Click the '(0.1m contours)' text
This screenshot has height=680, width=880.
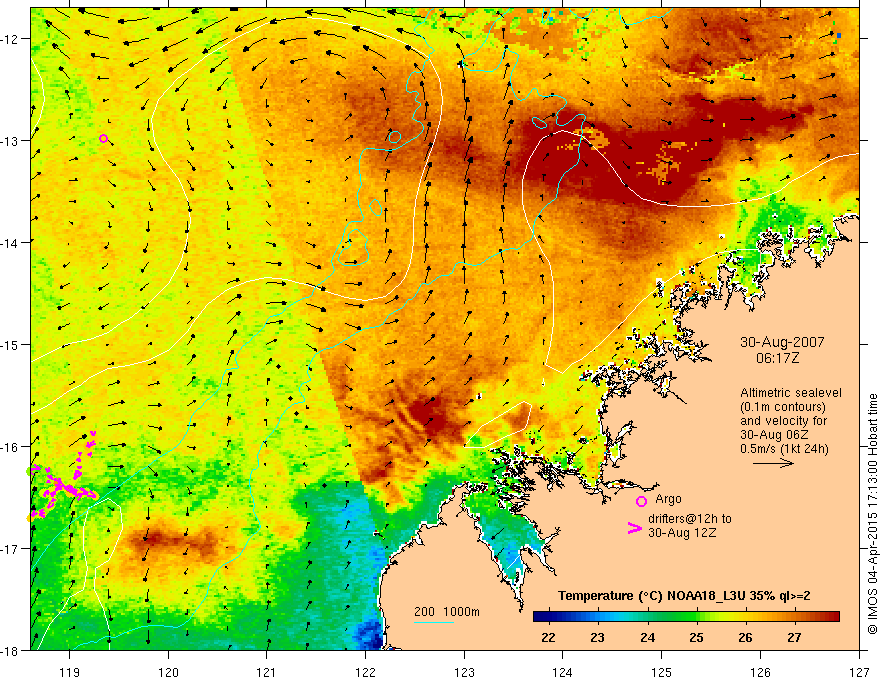(x=783, y=407)
